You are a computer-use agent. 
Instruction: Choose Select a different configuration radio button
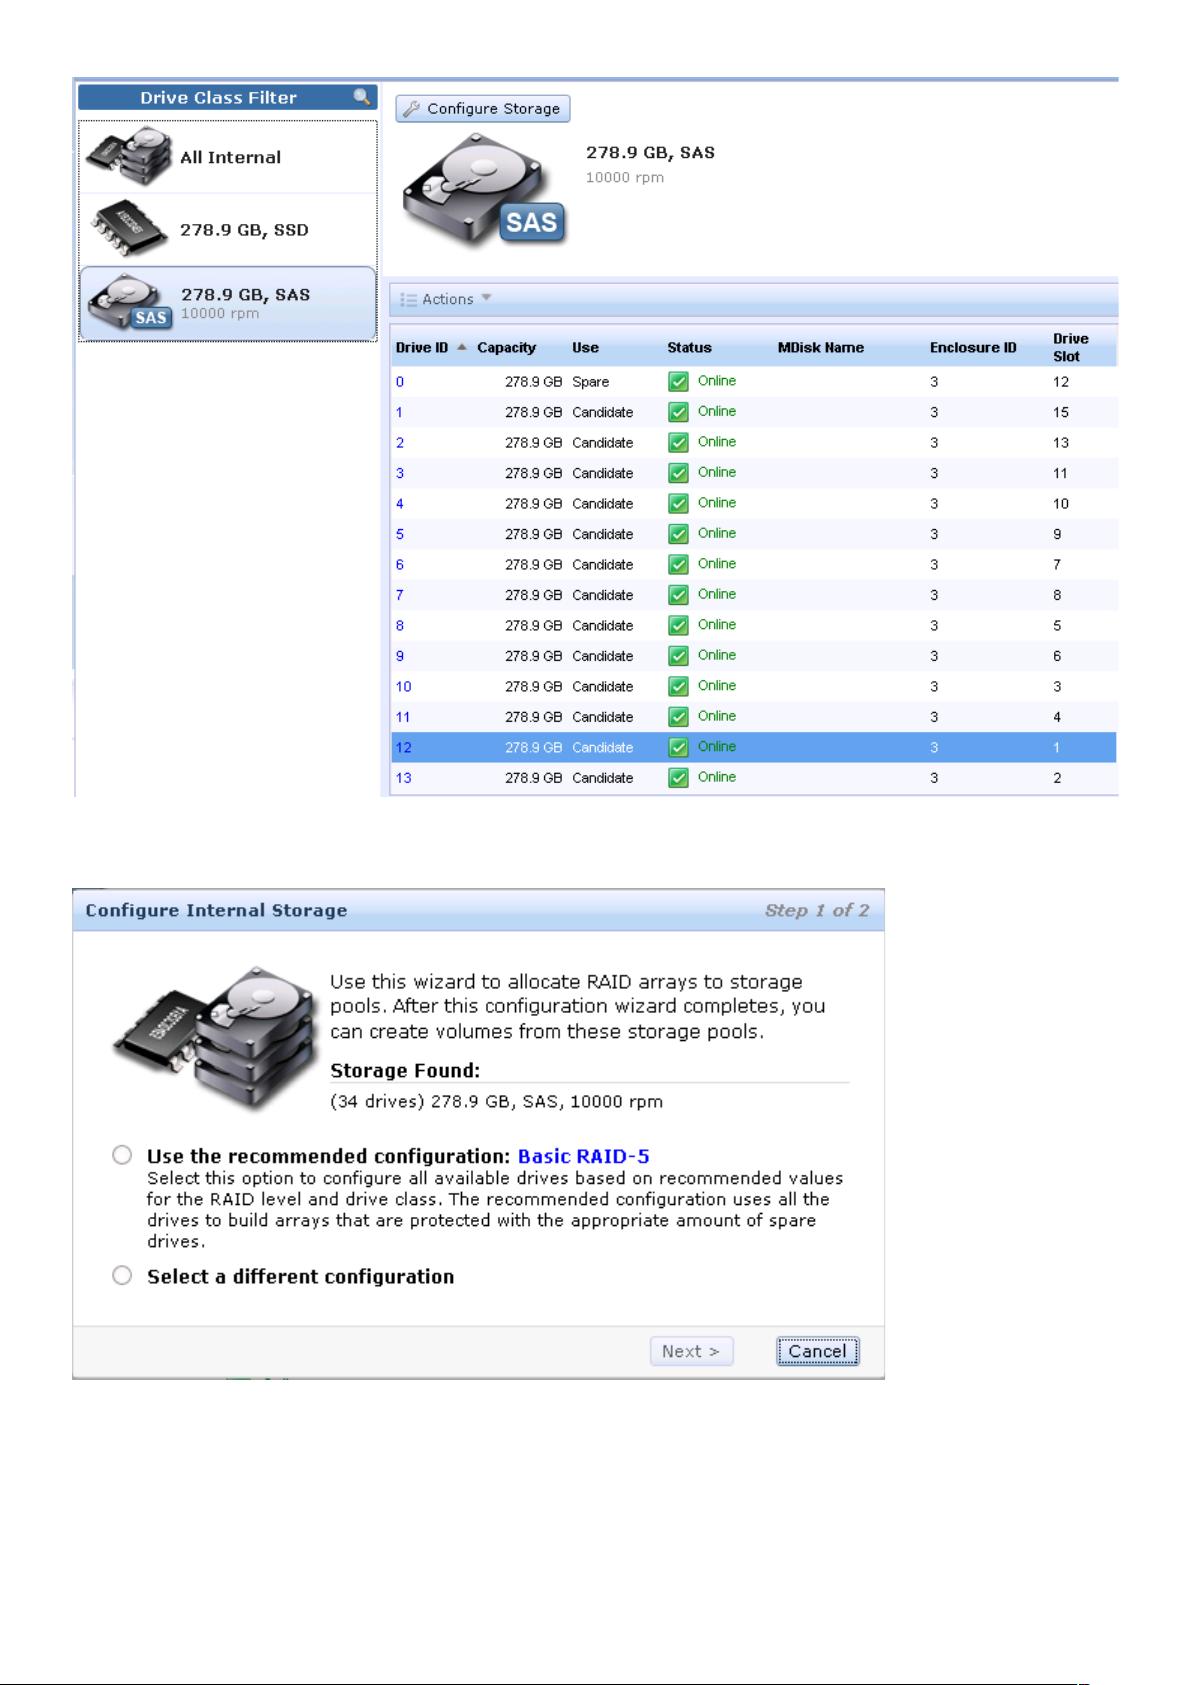pos(122,1275)
